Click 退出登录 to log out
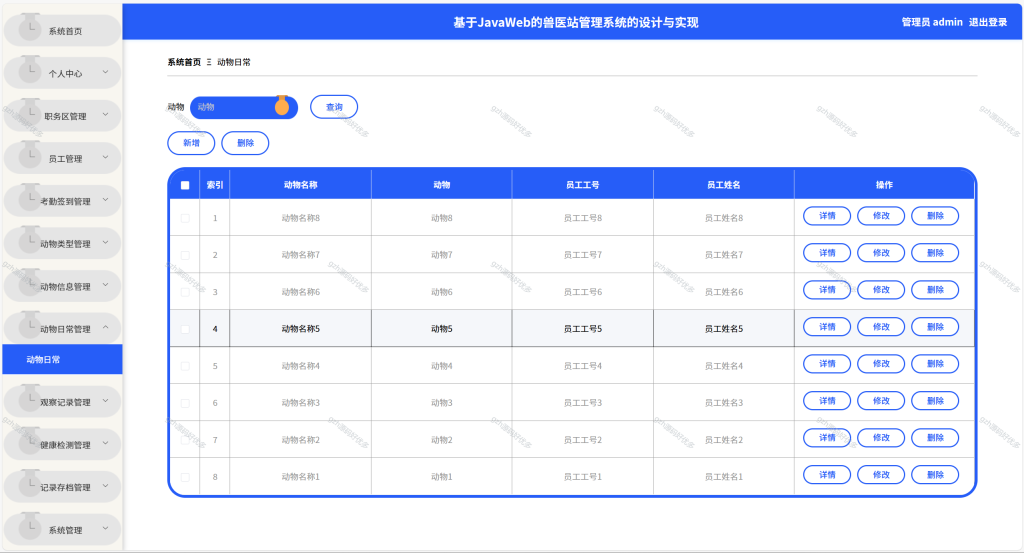This screenshot has width=1024, height=553. 987,22
